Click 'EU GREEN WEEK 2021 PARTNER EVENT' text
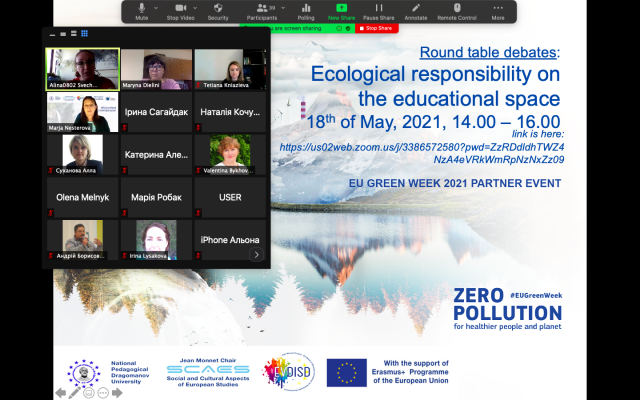This screenshot has width=640, height=400. 455,183
